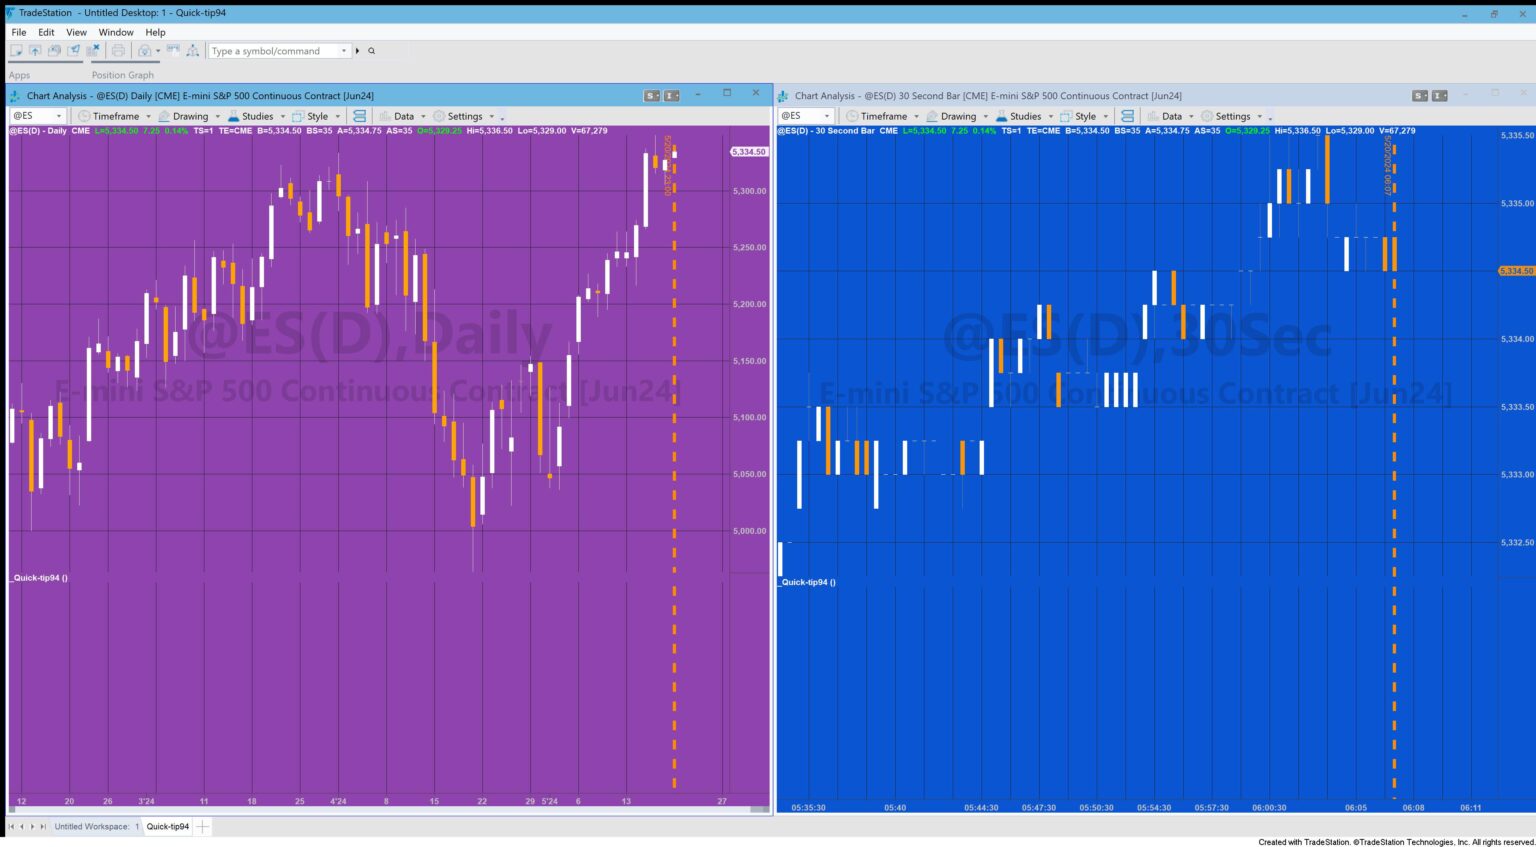Image resolution: width=1536 pixels, height=847 pixels.
Task: Open the Window menu
Action: (x=116, y=32)
